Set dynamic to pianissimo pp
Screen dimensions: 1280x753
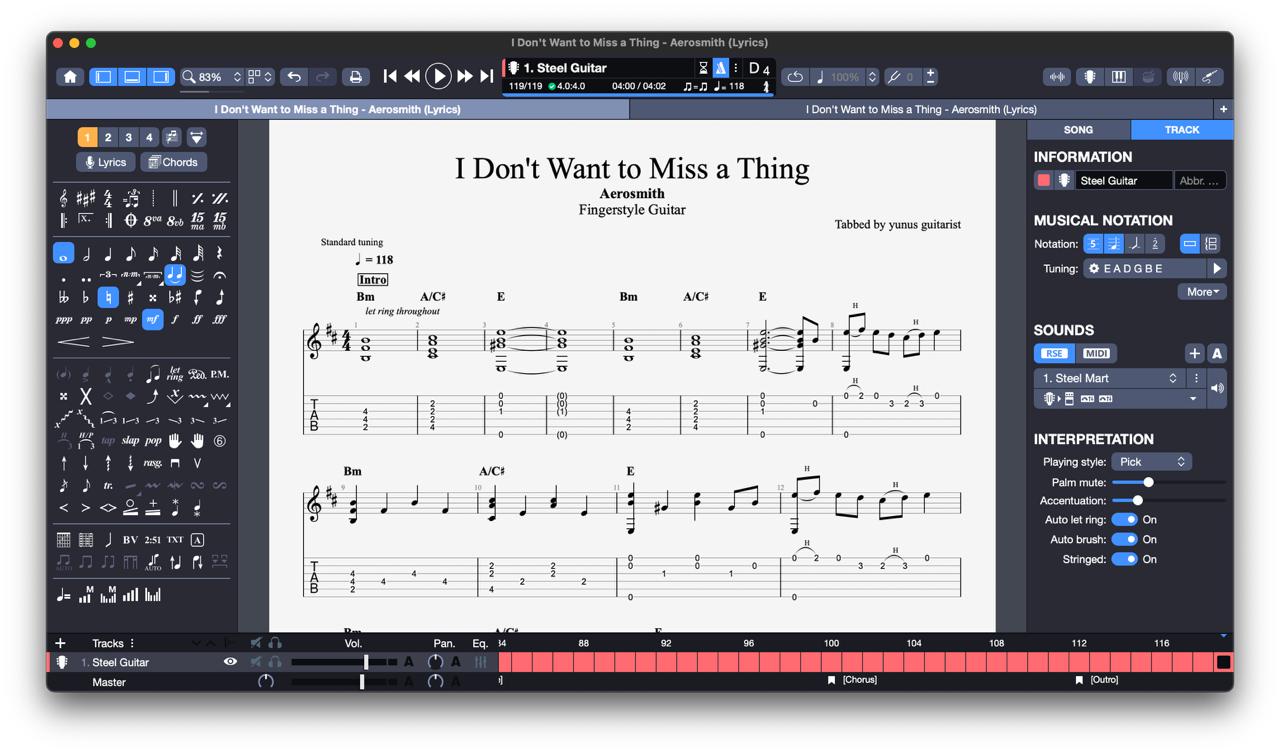(x=86, y=320)
